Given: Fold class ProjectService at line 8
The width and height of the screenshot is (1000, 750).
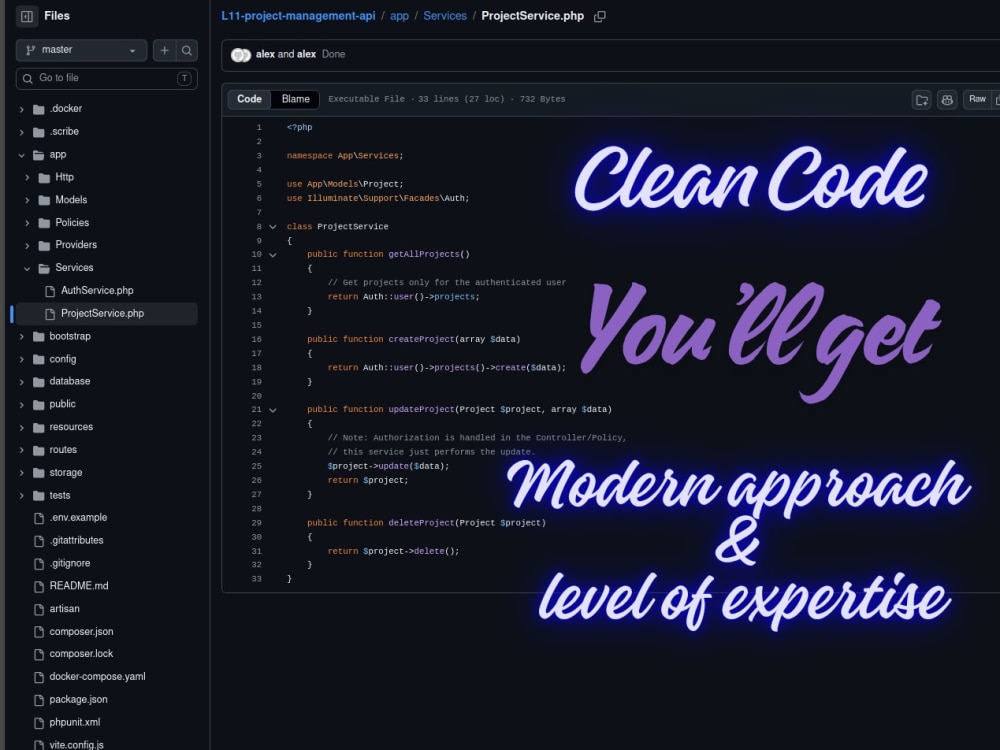Looking at the screenshot, I should tap(273, 227).
